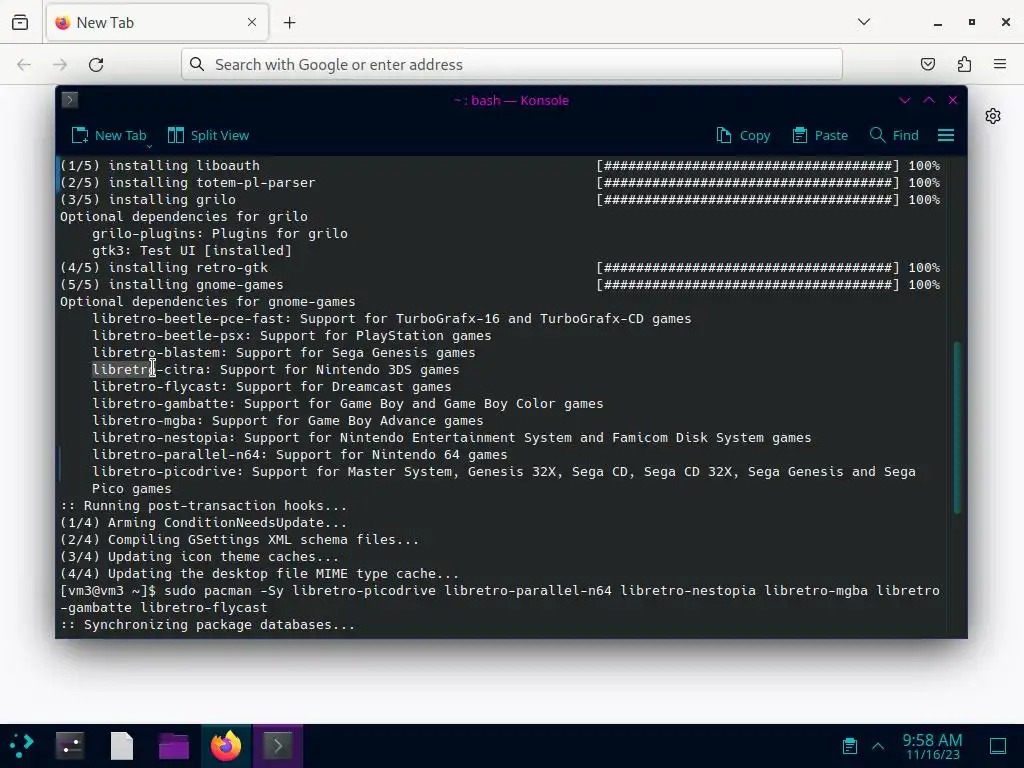The image size is (1024, 768).
Task: Open a New Tab in Konsole
Action: (108, 135)
